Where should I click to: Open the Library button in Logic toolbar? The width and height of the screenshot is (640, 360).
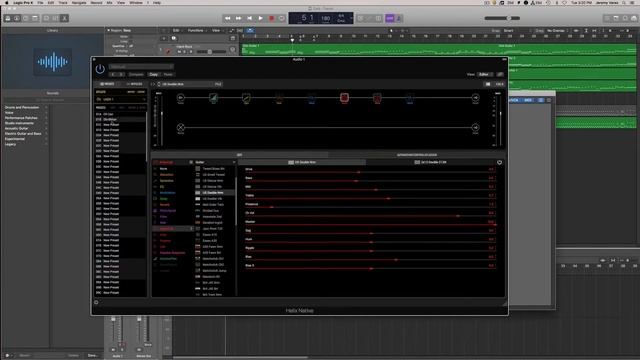(7, 18)
